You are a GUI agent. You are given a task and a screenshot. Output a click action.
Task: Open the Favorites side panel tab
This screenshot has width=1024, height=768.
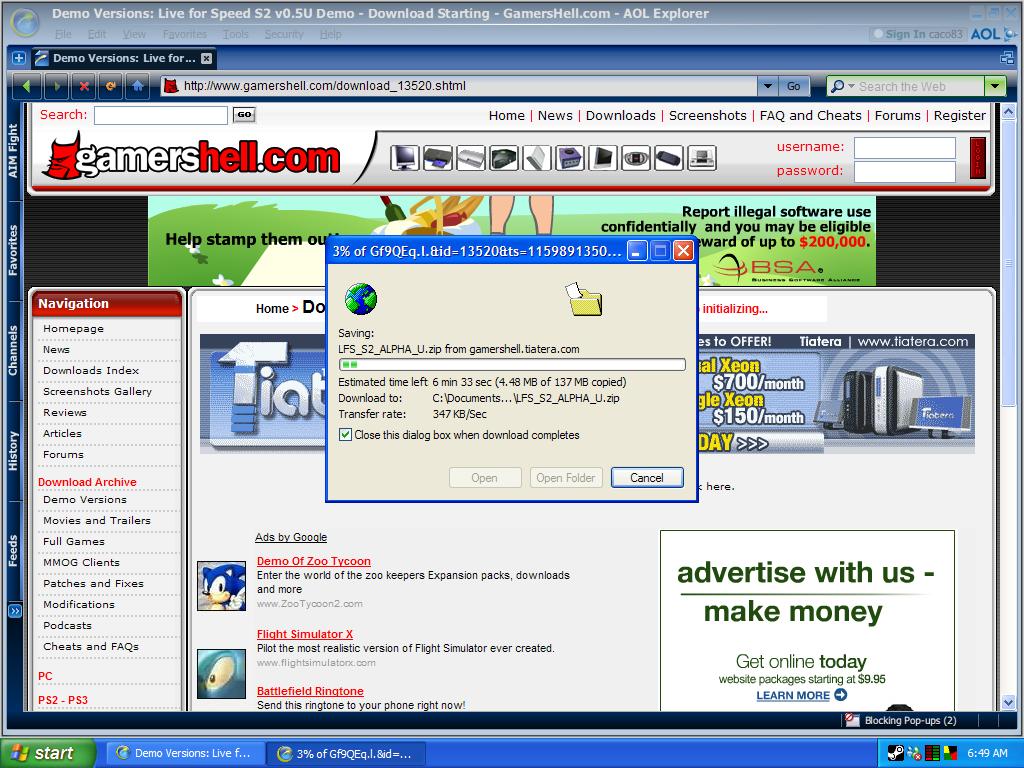(x=14, y=251)
